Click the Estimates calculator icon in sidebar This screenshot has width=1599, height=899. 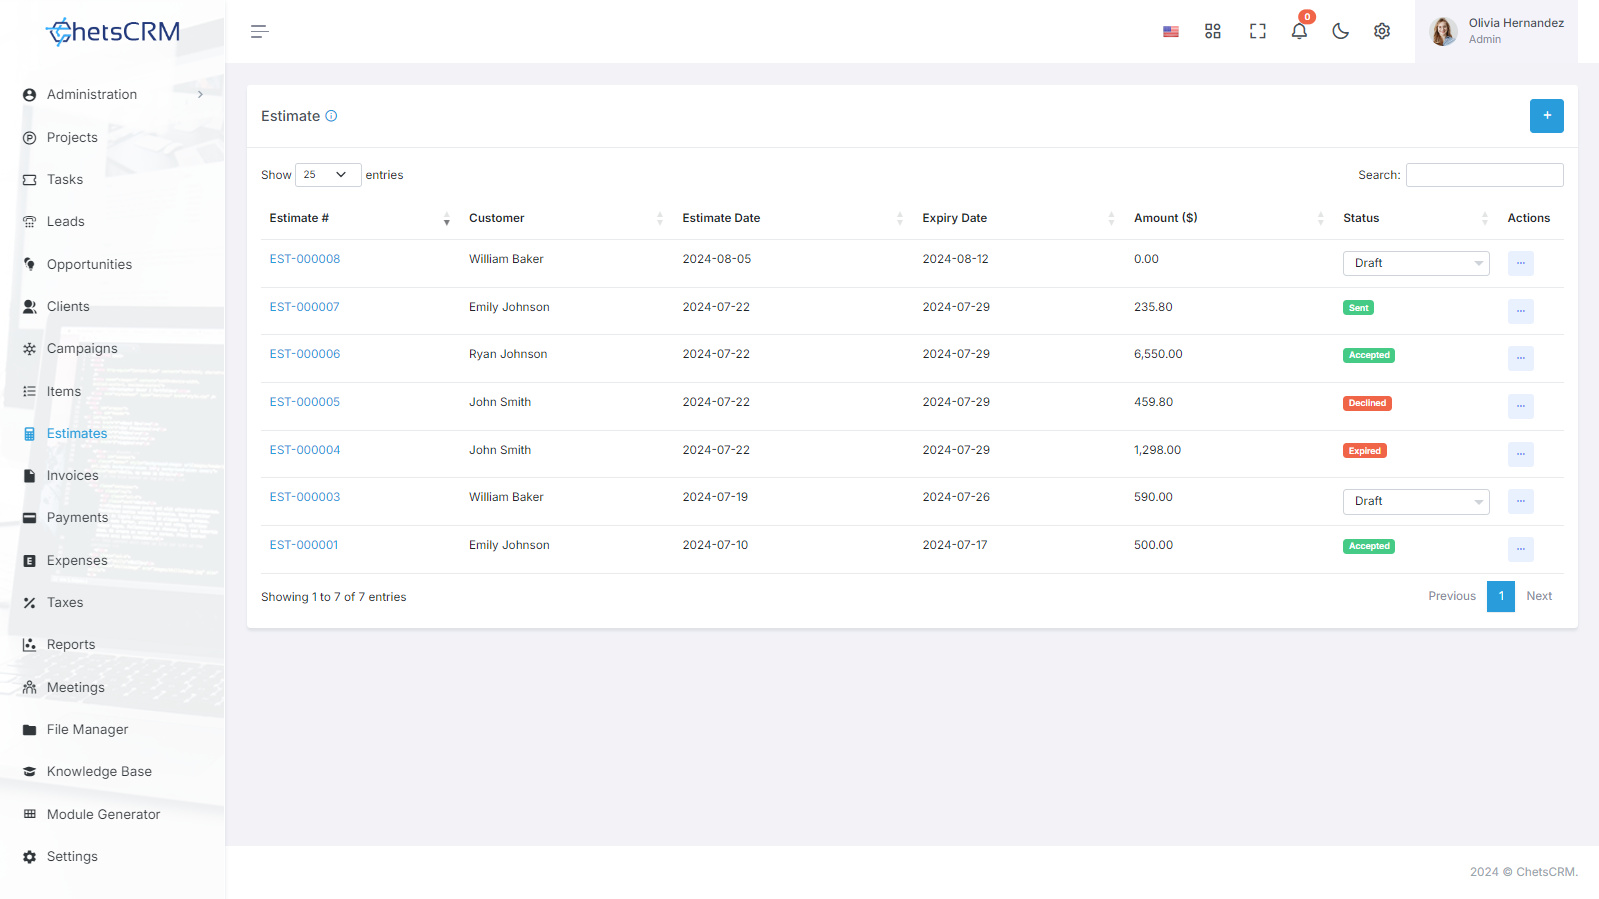[x=29, y=434]
